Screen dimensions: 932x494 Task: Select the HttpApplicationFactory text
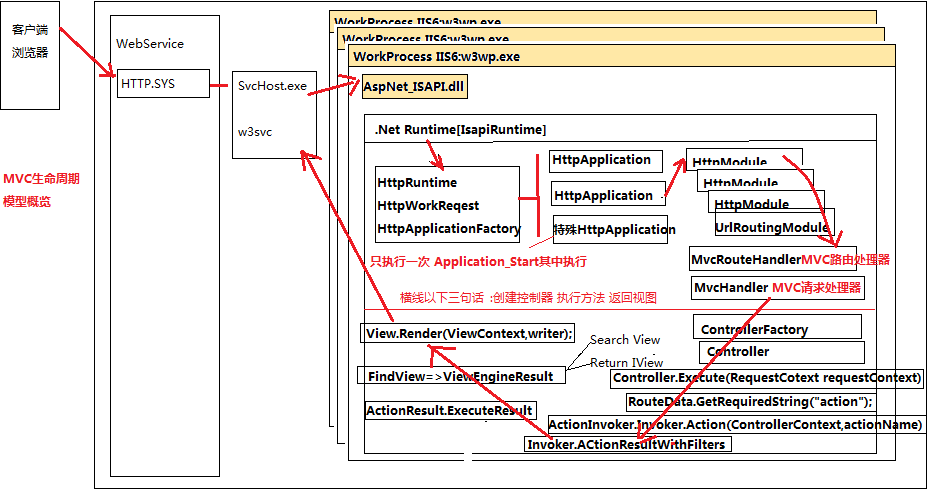point(449,228)
